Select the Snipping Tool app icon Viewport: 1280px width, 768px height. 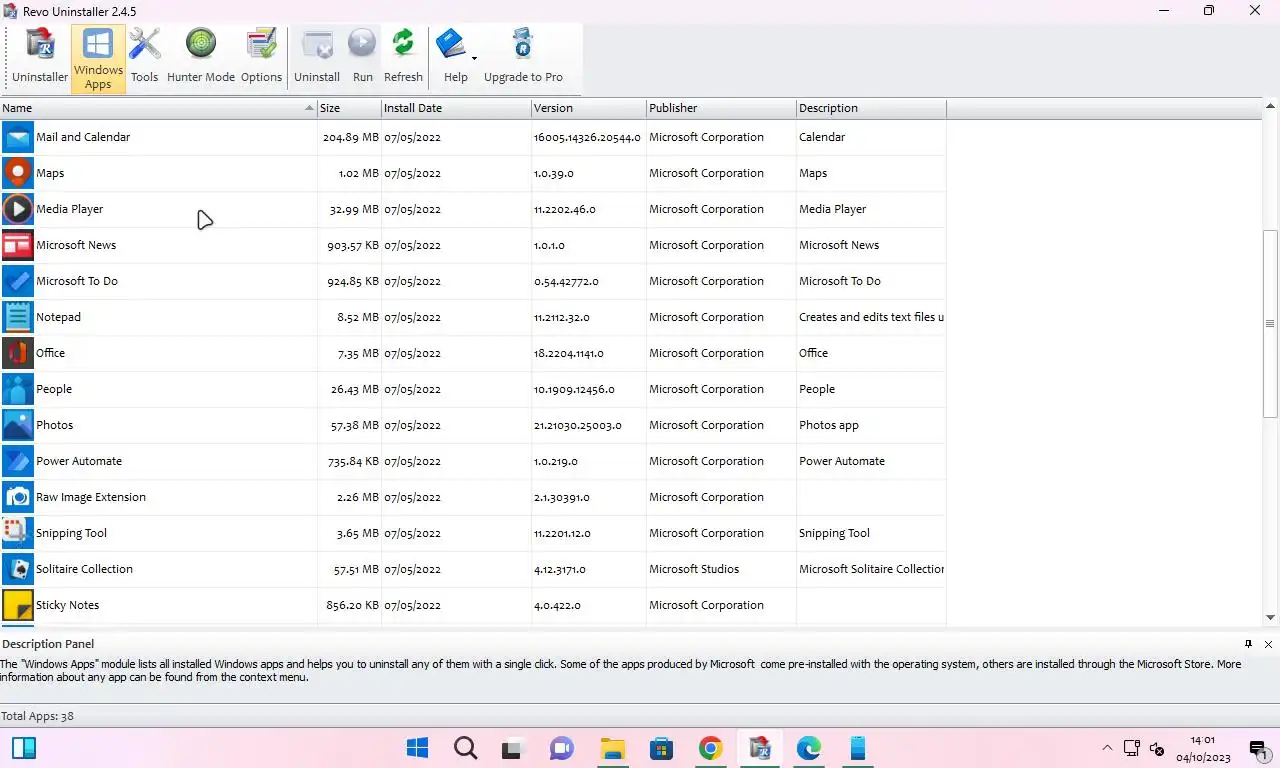[x=18, y=533]
